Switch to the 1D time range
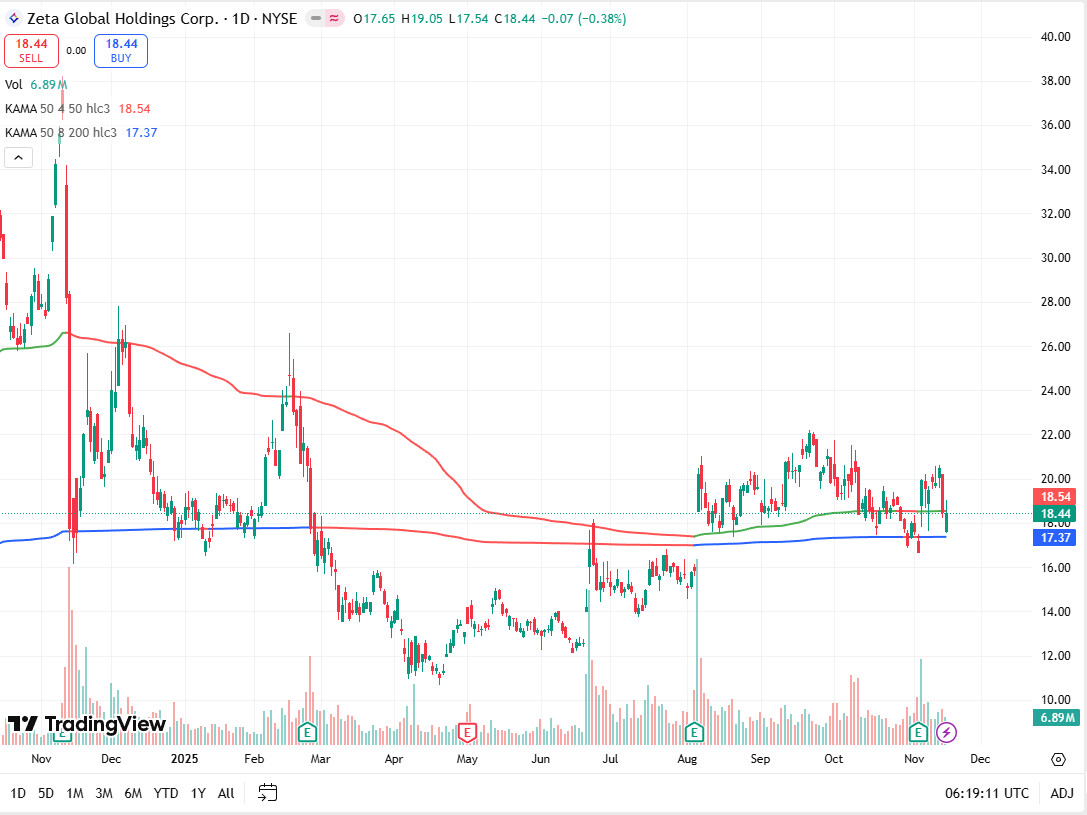Viewport: 1087px width, 815px height. [x=18, y=793]
